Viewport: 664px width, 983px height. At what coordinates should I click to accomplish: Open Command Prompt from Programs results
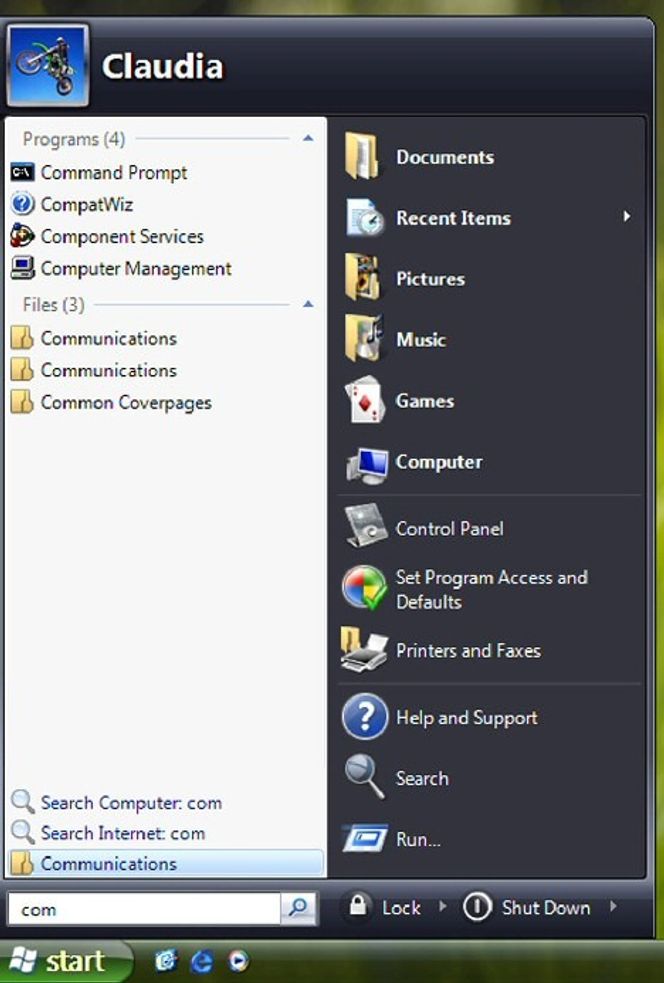pos(99,172)
